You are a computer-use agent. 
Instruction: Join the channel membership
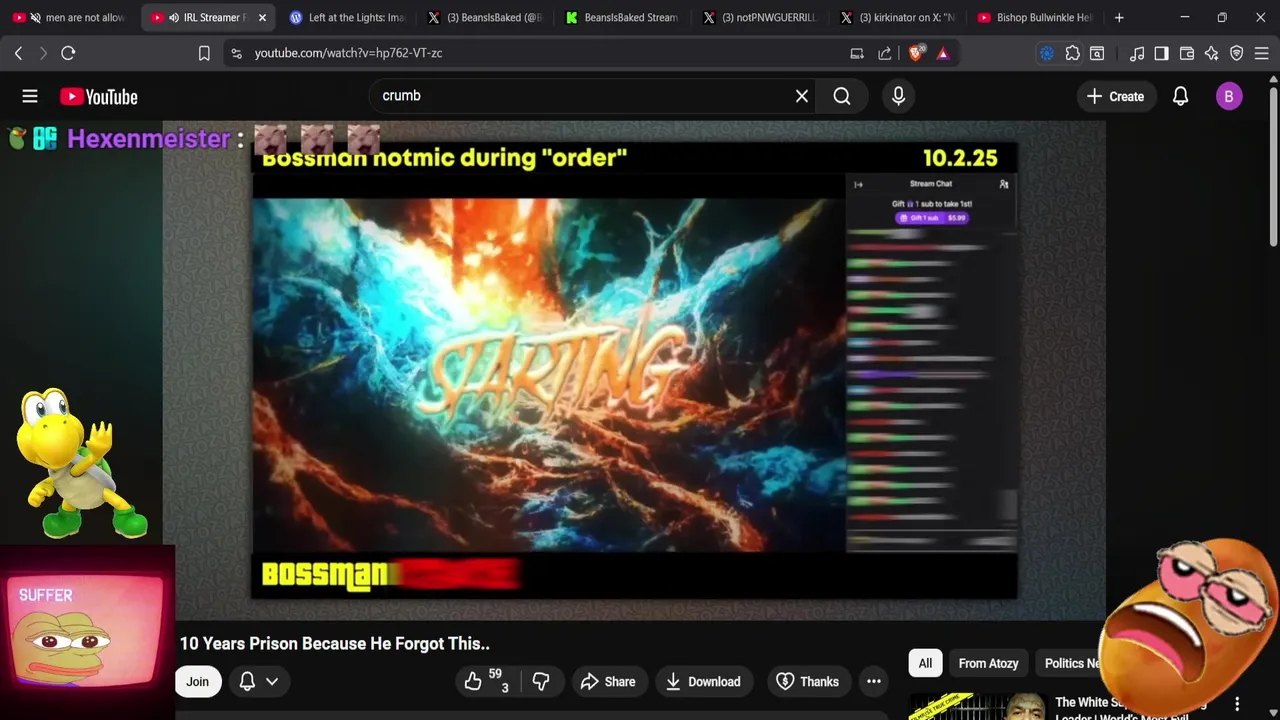197,682
